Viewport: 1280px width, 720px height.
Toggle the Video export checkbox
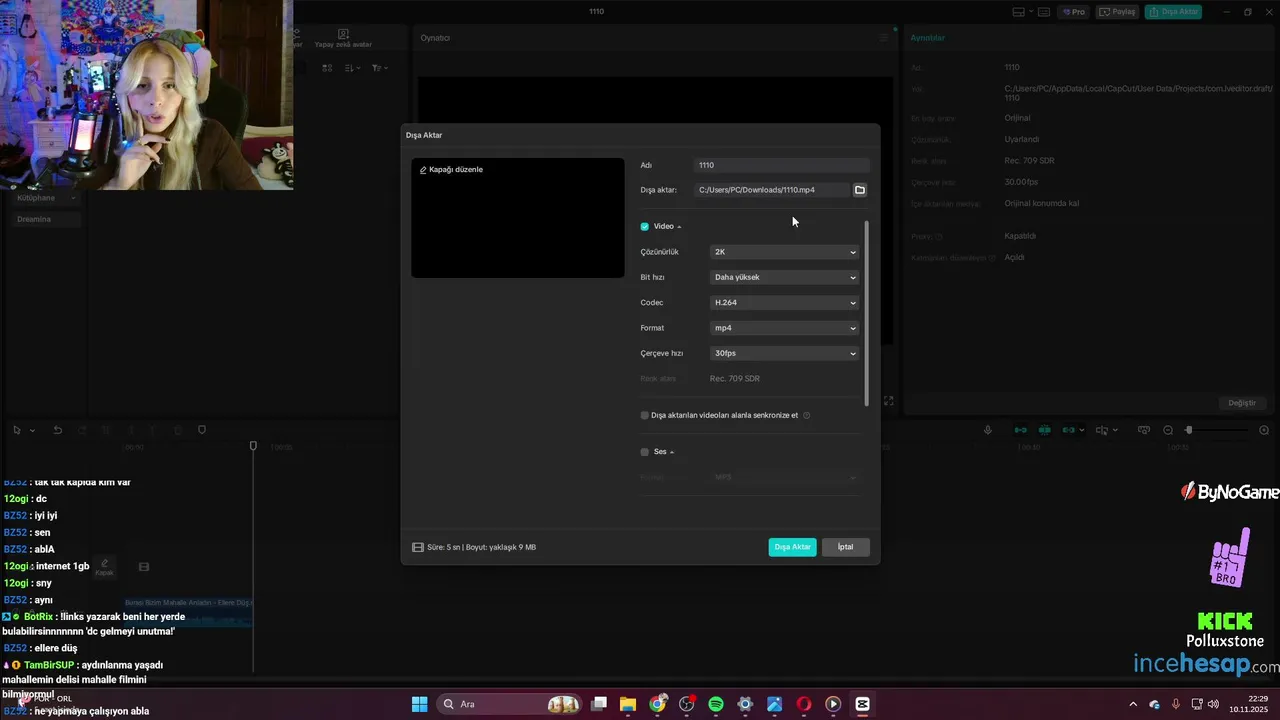(x=645, y=227)
